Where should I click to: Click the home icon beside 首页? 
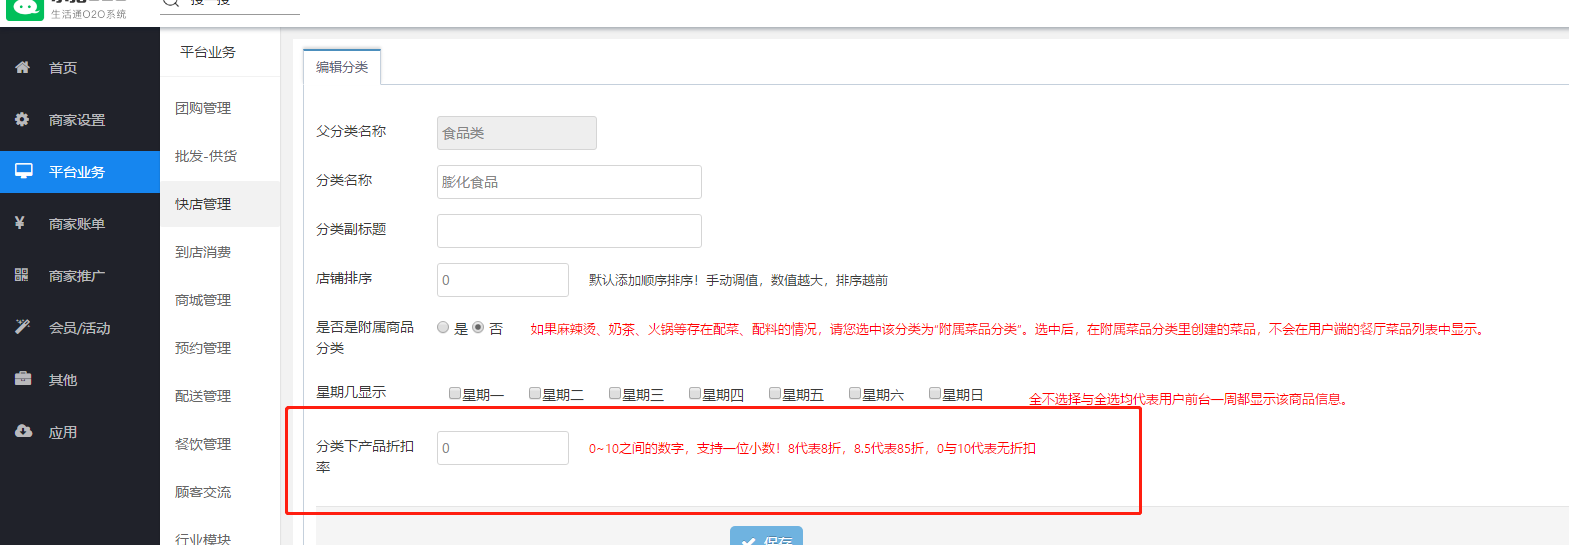point(22,67)
